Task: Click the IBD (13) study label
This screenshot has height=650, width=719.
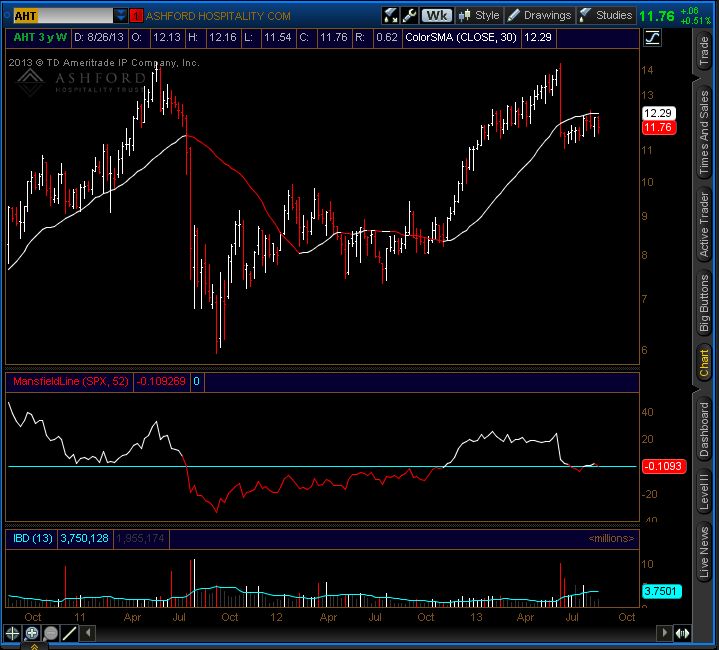Action: 33,538
